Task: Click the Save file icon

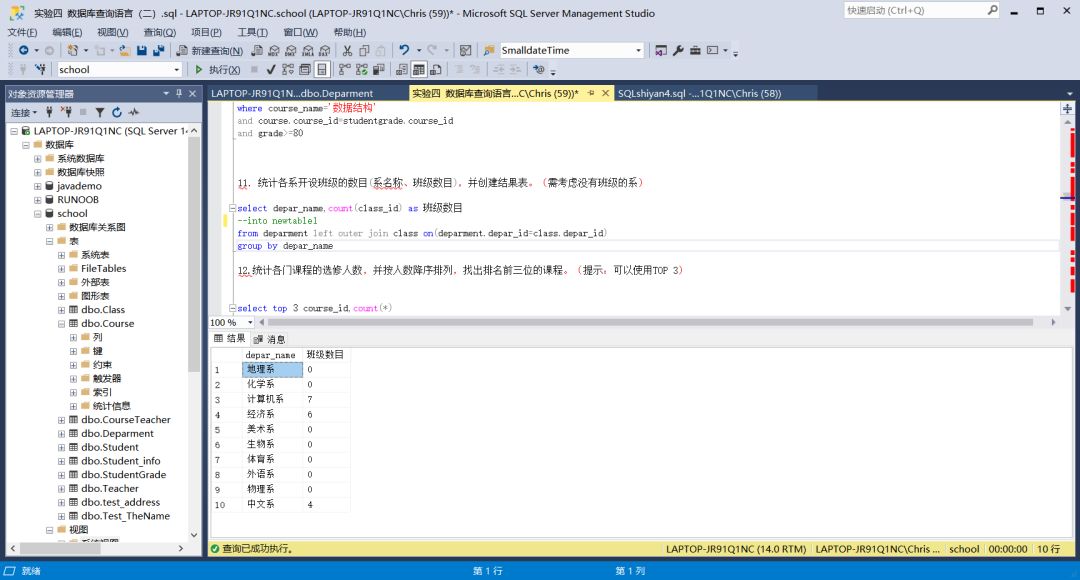Action: (x=142, y=50)
